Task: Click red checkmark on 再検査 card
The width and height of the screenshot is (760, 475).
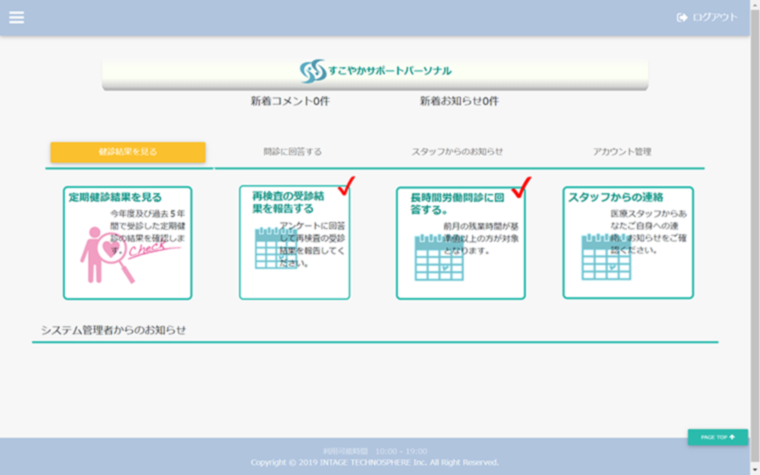Action: click(347, 186)
